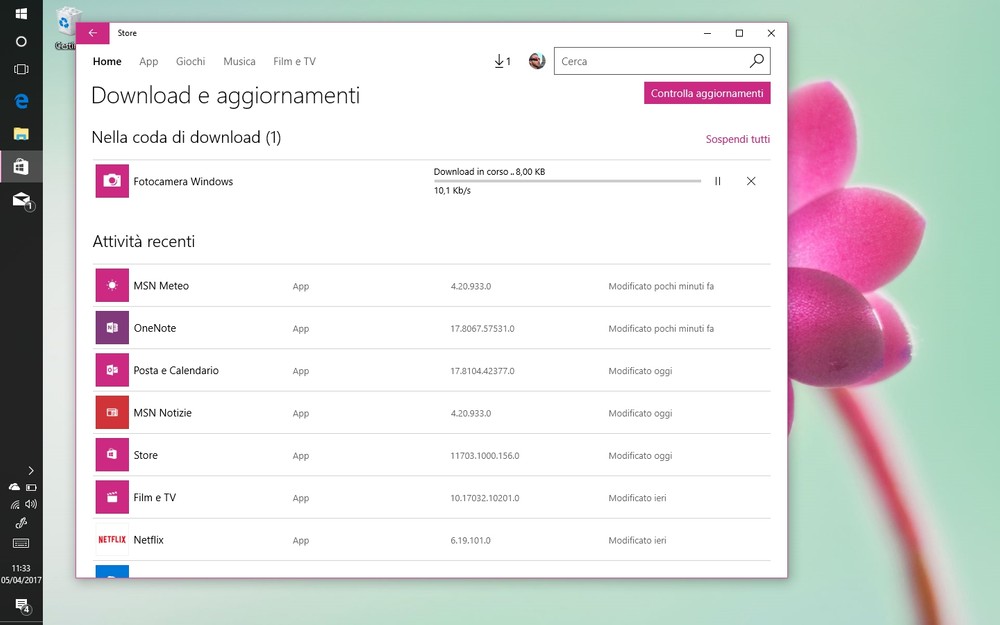Go back using the Store back arrow
The width and height of the screenshot is (1000, 625).
click(x=92, y=33)
